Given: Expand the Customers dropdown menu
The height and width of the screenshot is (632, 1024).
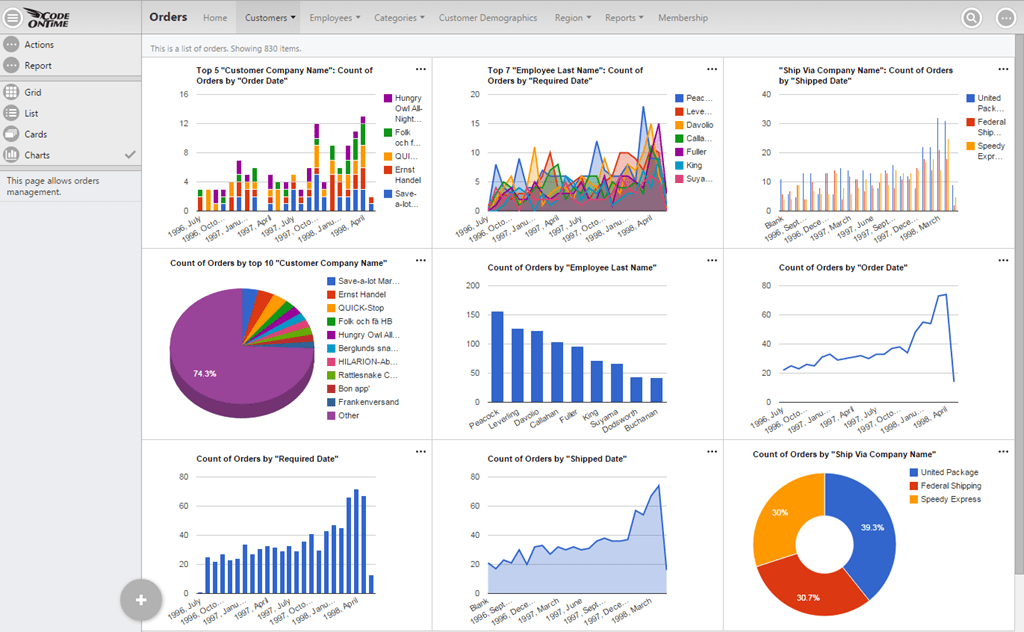Looking at the screenshot, I should (268, 17).
